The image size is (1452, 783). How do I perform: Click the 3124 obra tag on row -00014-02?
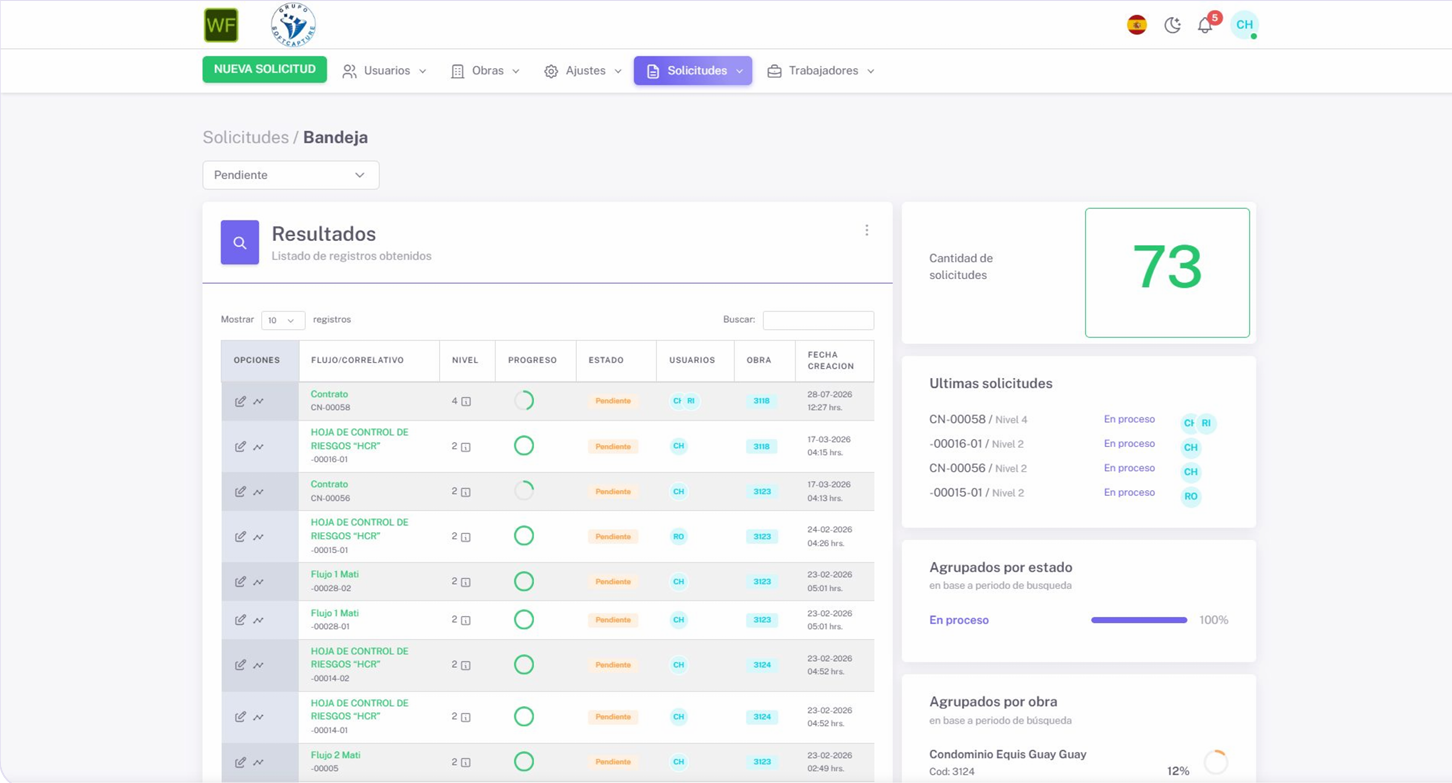pos(762,664)
